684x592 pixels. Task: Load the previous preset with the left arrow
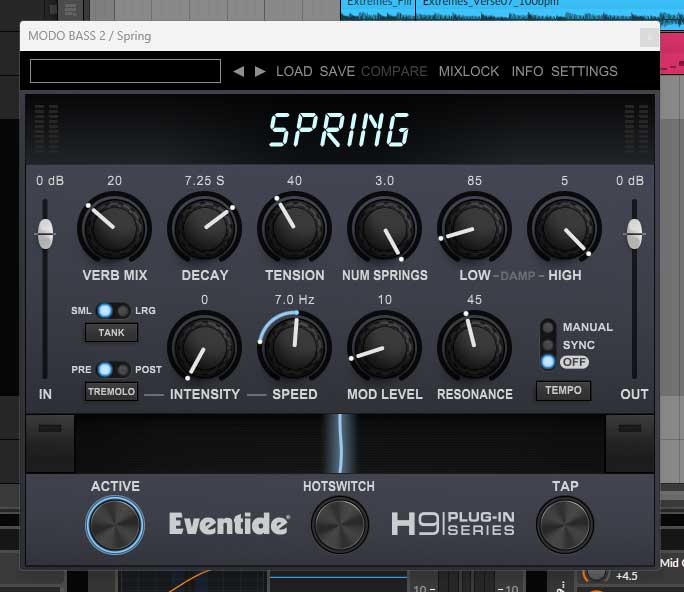point(239,71)
